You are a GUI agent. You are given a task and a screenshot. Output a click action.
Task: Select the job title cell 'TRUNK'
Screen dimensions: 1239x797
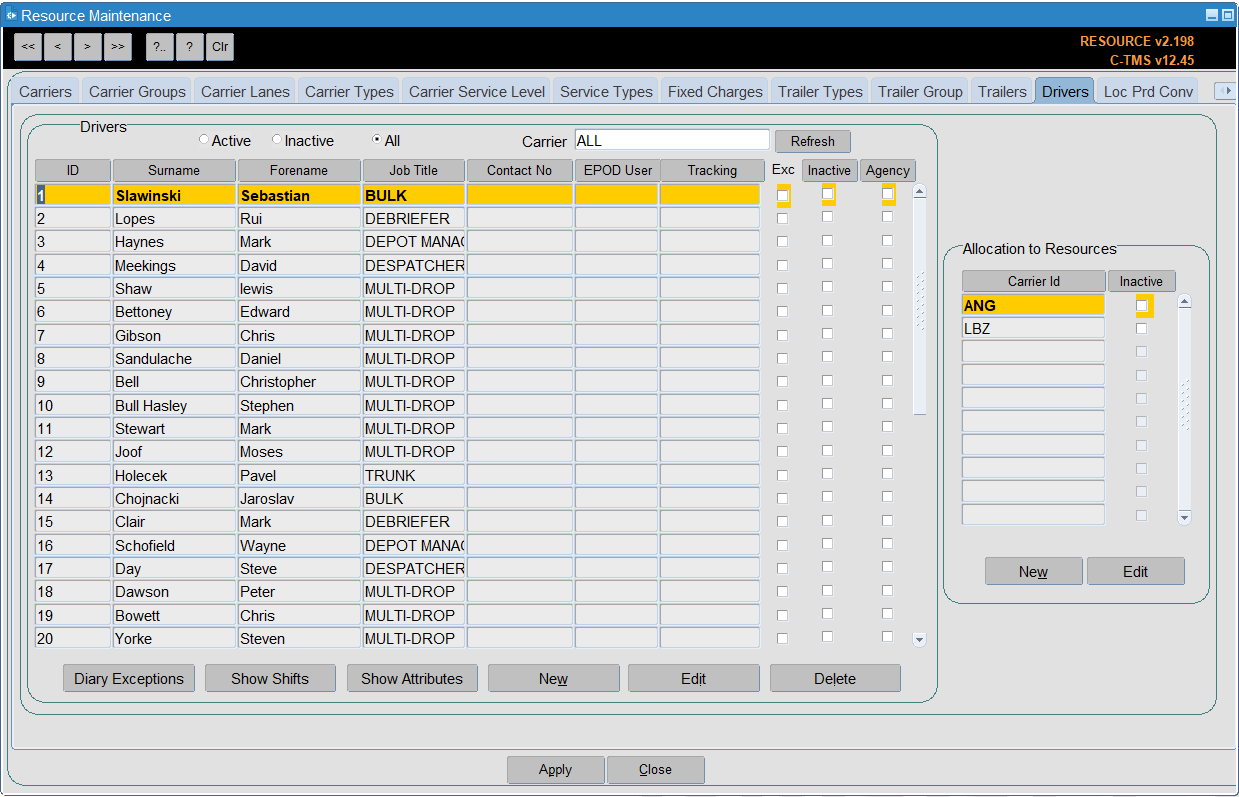(x=413, y=475)
